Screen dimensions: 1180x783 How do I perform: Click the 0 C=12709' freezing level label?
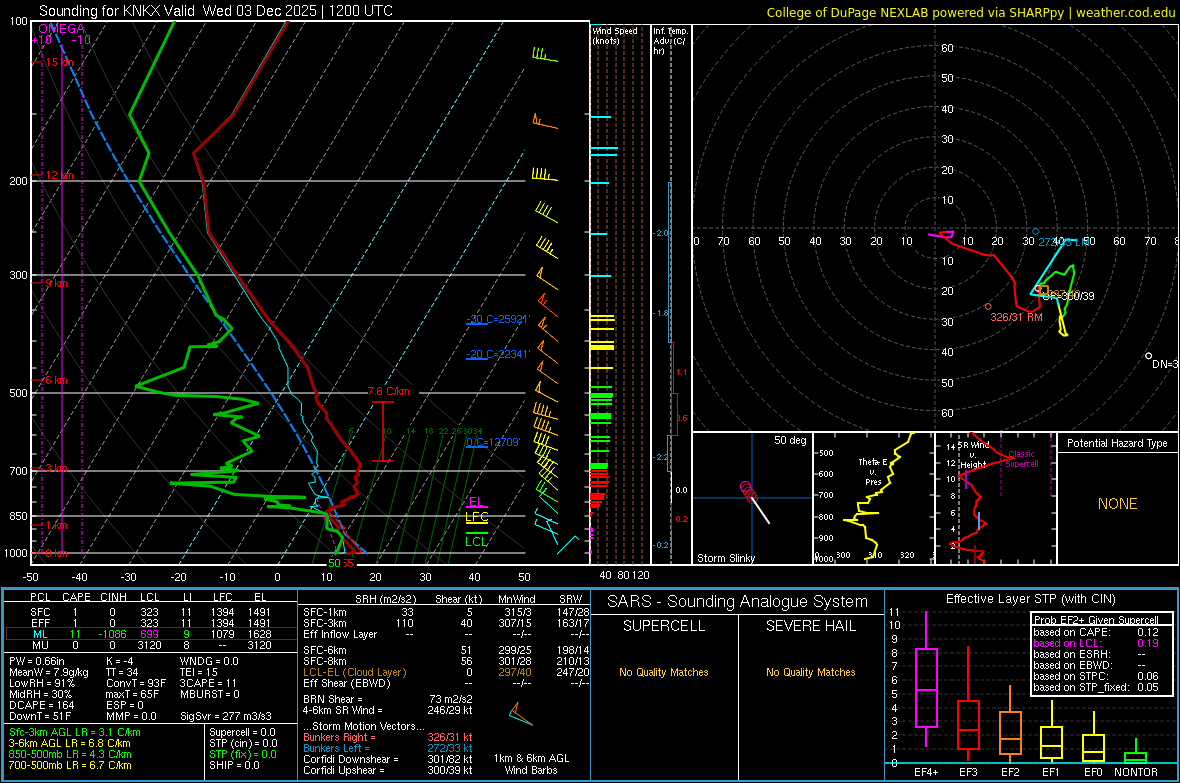pos(493,442)
